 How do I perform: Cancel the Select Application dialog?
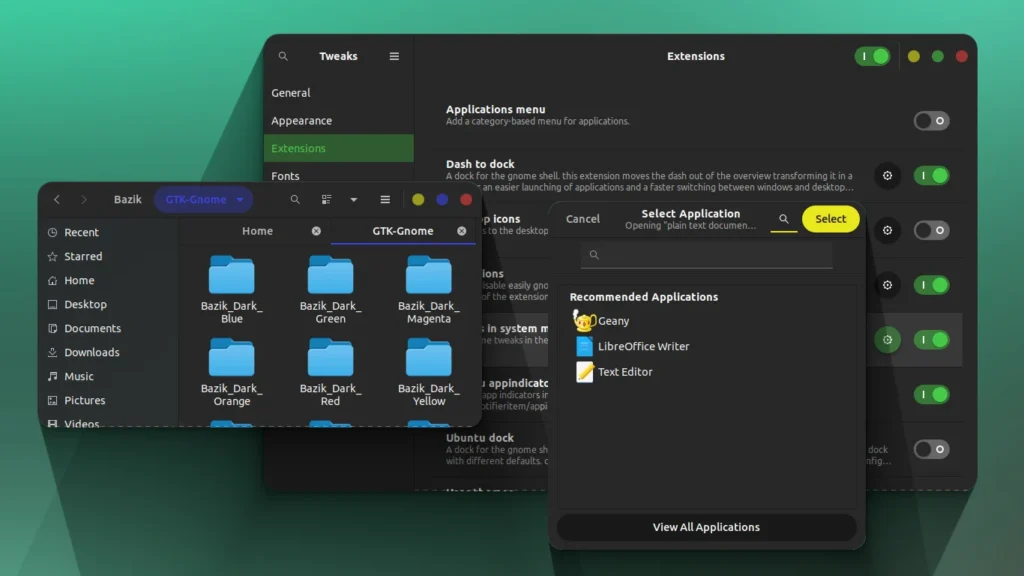[583, 219]
